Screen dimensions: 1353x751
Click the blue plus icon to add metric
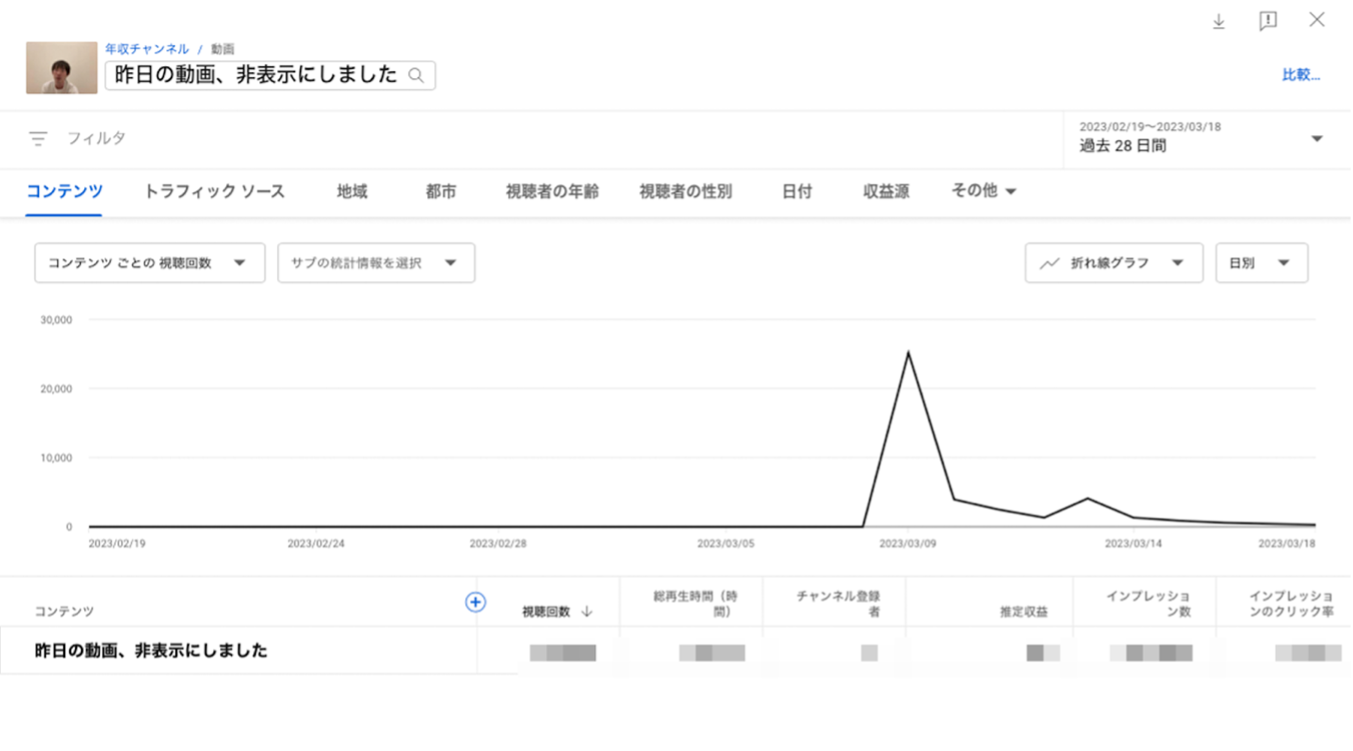[x=475, y=602]
